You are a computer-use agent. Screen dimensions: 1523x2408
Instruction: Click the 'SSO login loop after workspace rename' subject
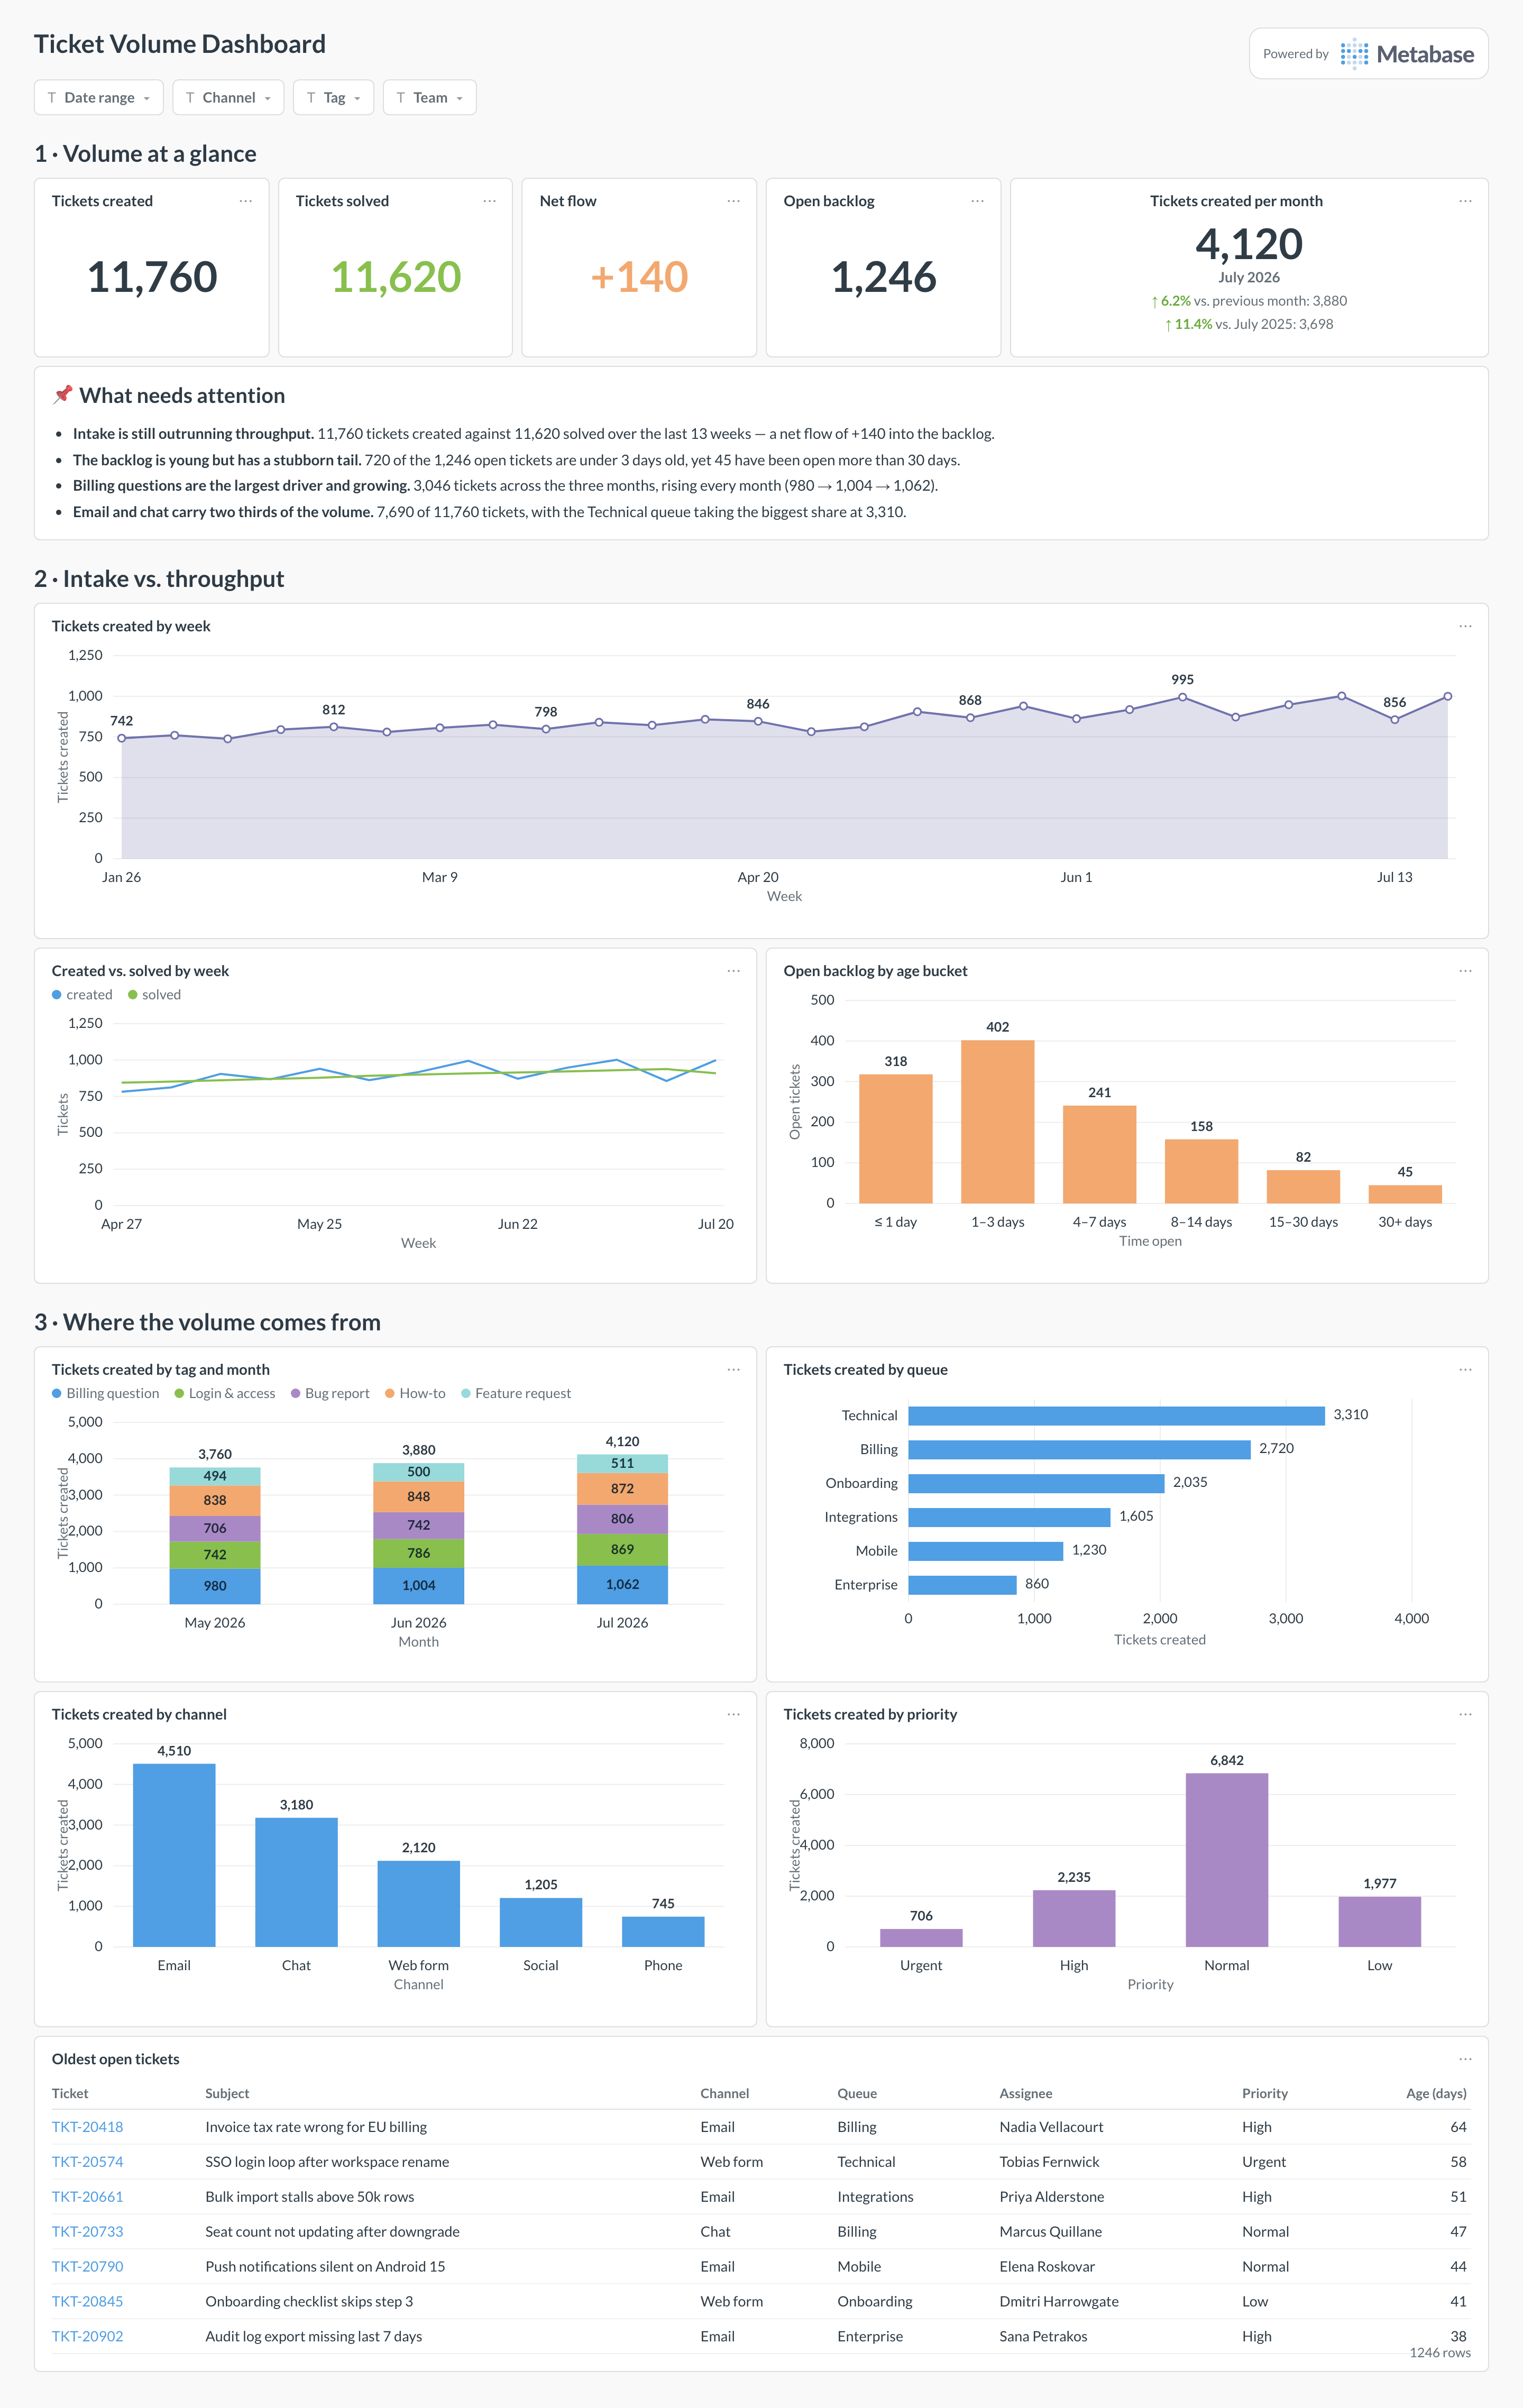click(x=327, y=2162)
